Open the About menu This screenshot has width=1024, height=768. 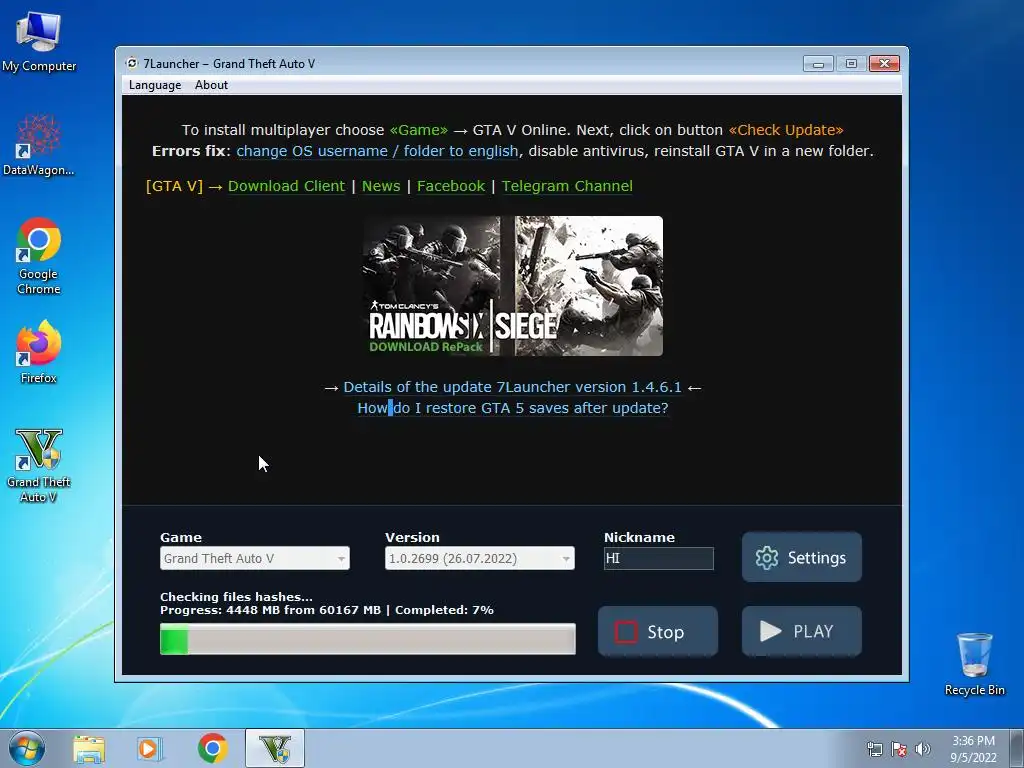point(211,85)
